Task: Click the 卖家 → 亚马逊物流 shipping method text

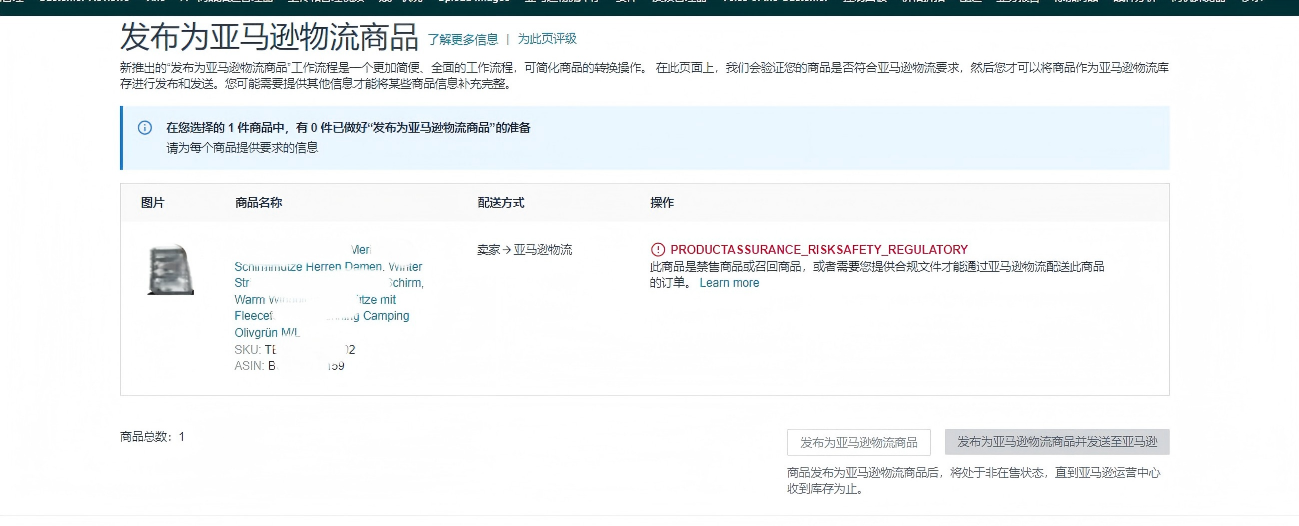Action: coord(525,250)
